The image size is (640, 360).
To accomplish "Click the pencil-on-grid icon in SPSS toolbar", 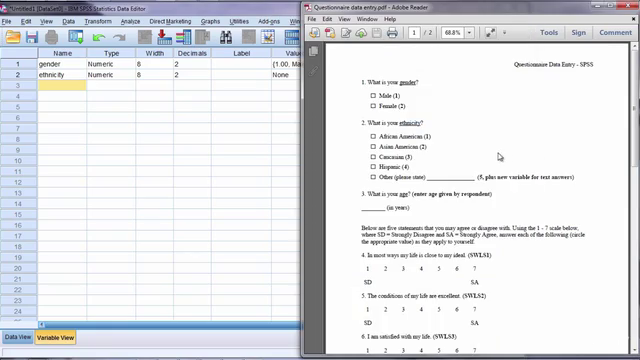I will [268, 37].
